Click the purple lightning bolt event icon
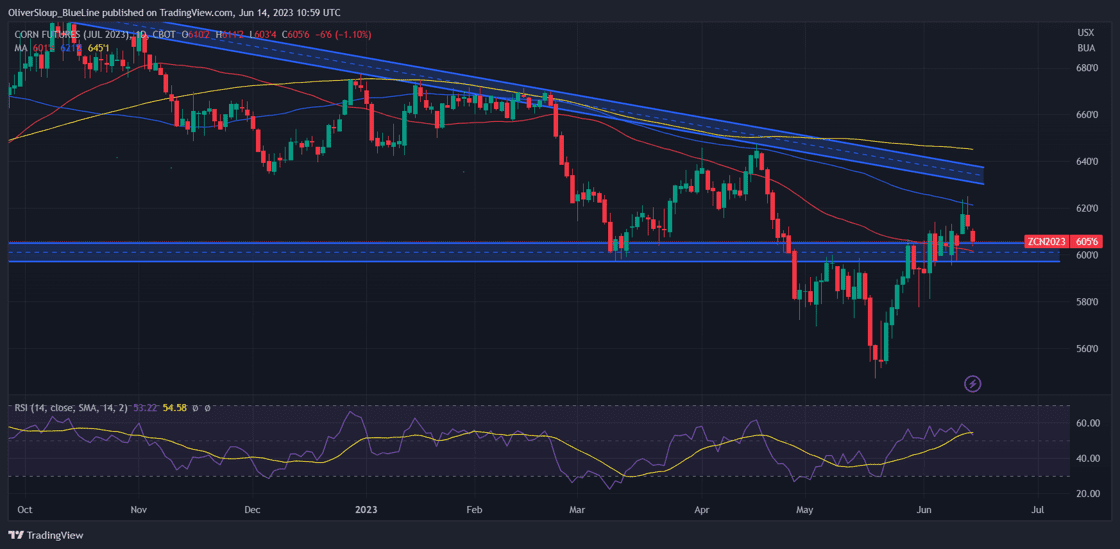 (x=973, y=384)
